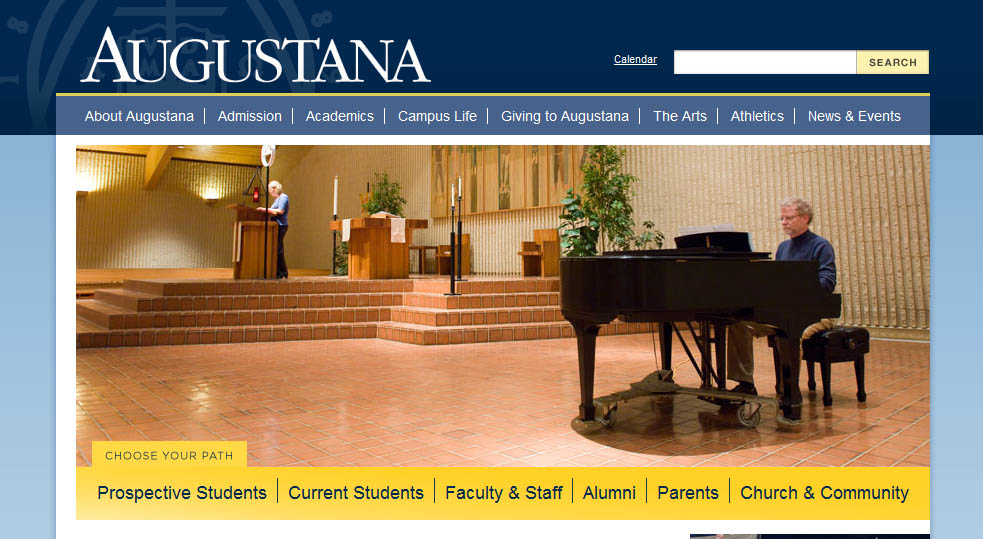Go to the Alumni page
Viewport: 983px width, 539px height.
pyautogui.click(x=609, y=493)
